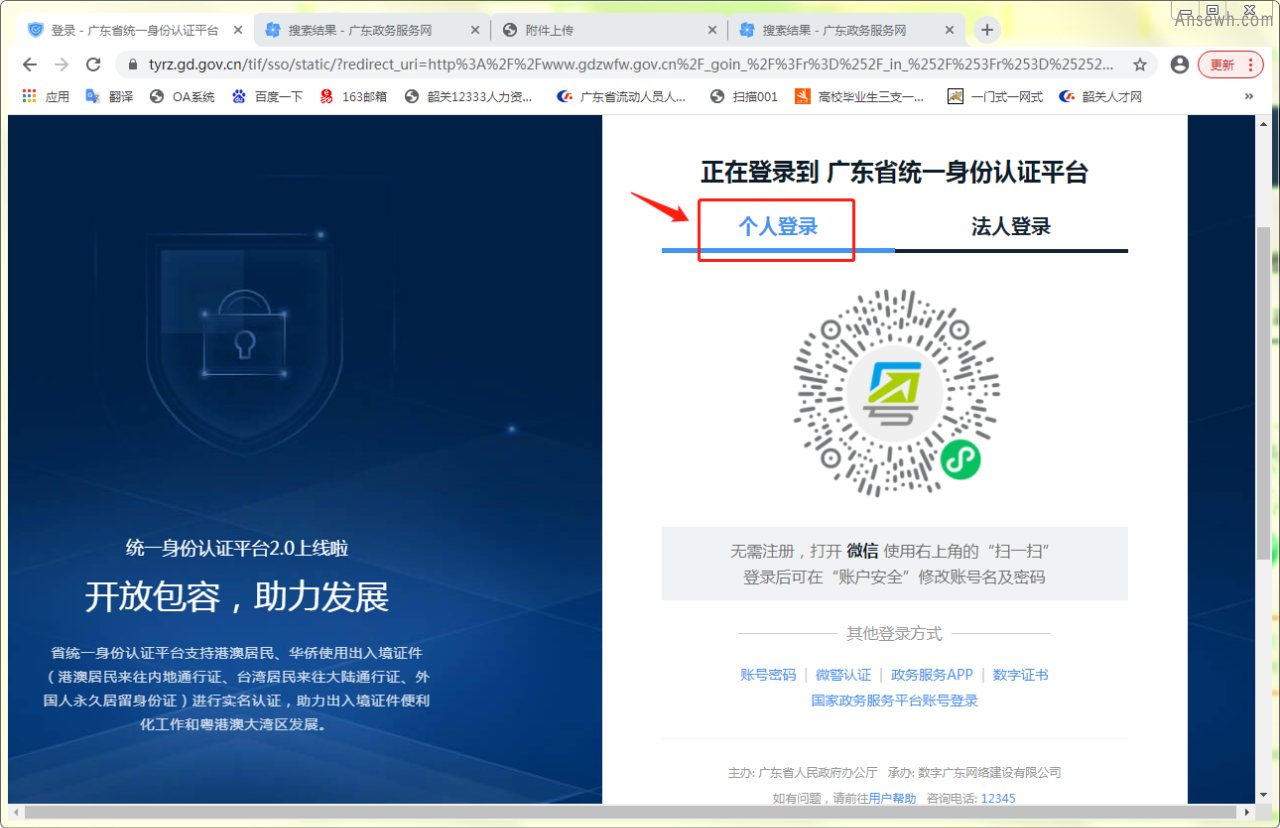The image size is (1280, 828).
Task: Open the Chrome profile avatar icon
Action: pos(1179,65)
